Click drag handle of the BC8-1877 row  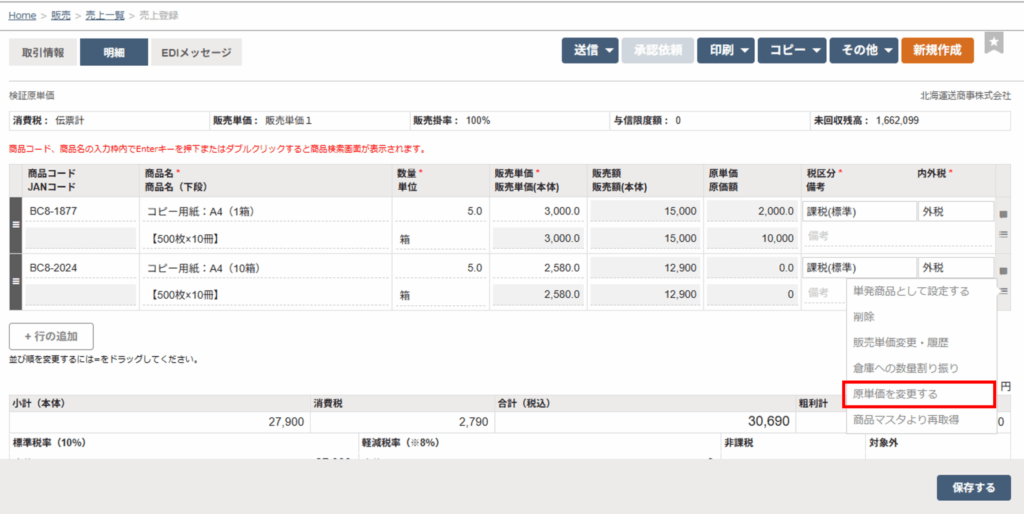(15, 225)
